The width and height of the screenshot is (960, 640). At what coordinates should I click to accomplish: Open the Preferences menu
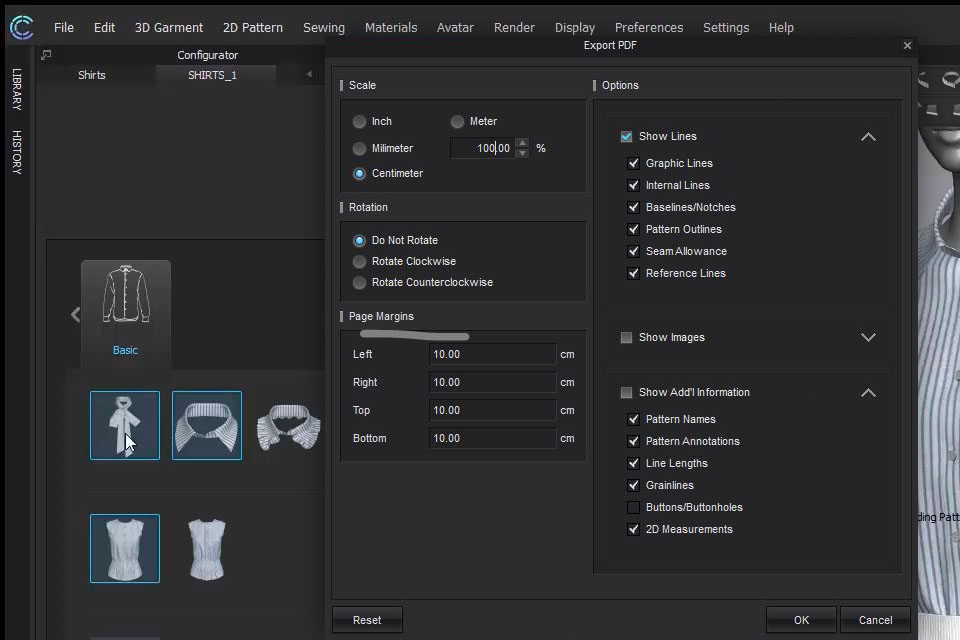pyautogui.click(x=649, y=28)
